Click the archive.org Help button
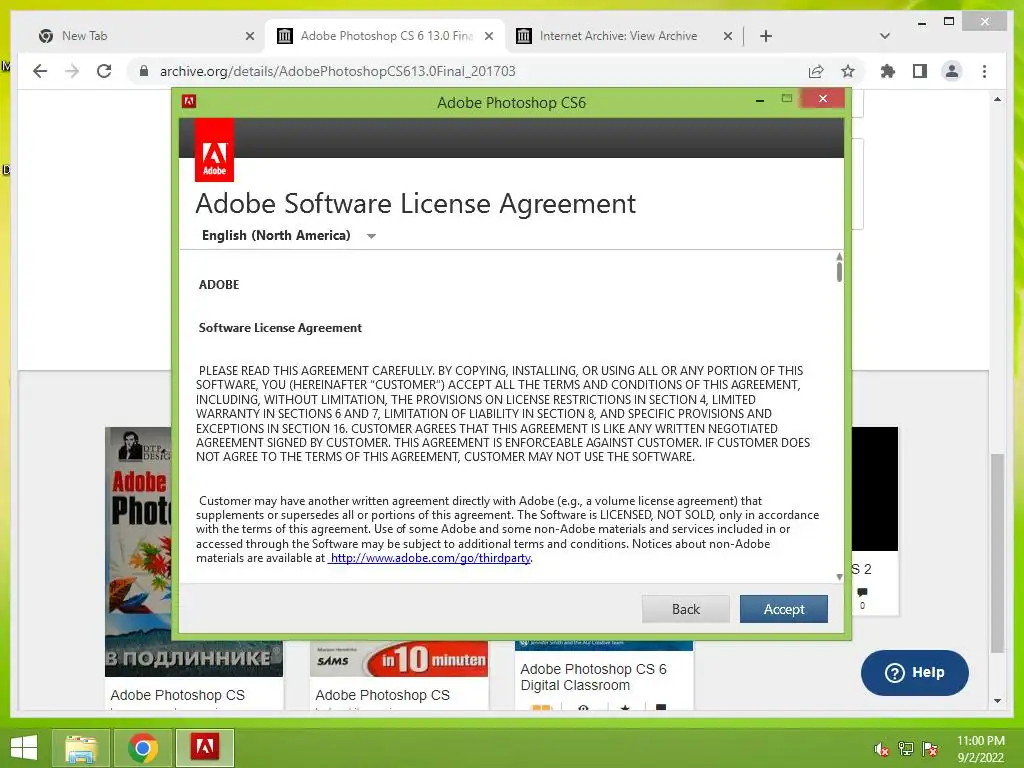 tap(914, 672)
